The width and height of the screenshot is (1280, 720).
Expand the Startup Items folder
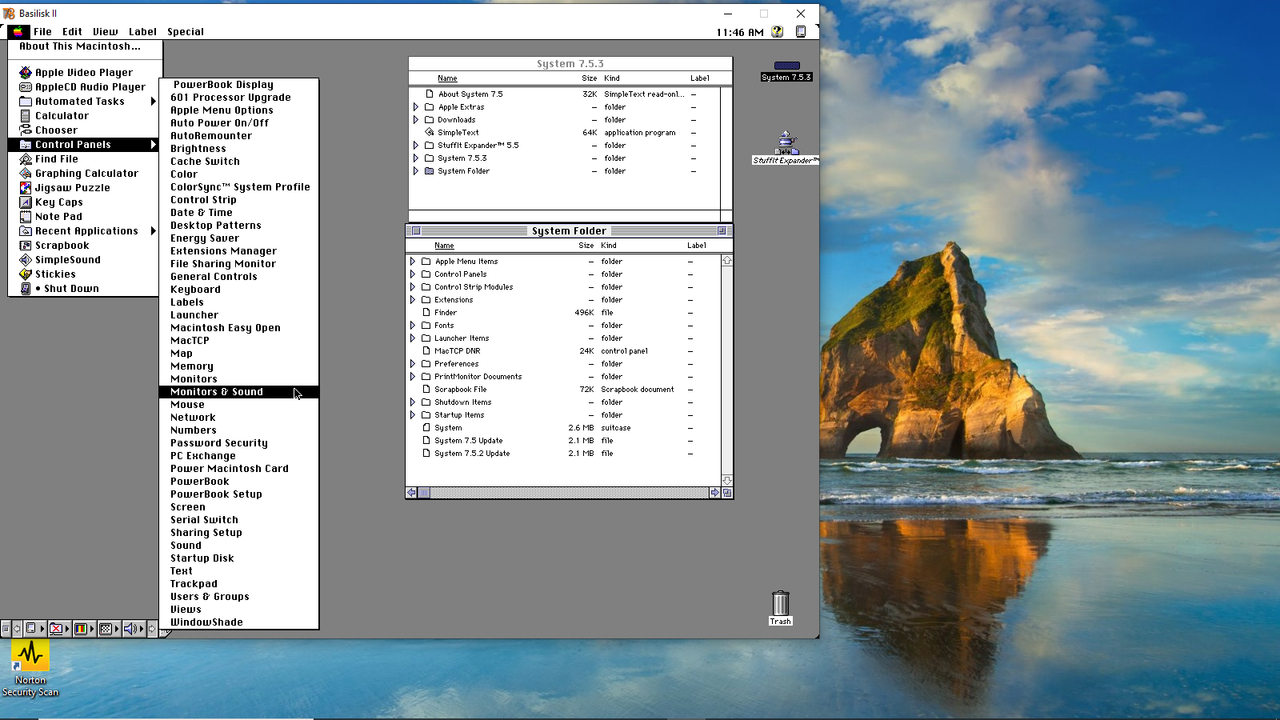coord(412,415)
